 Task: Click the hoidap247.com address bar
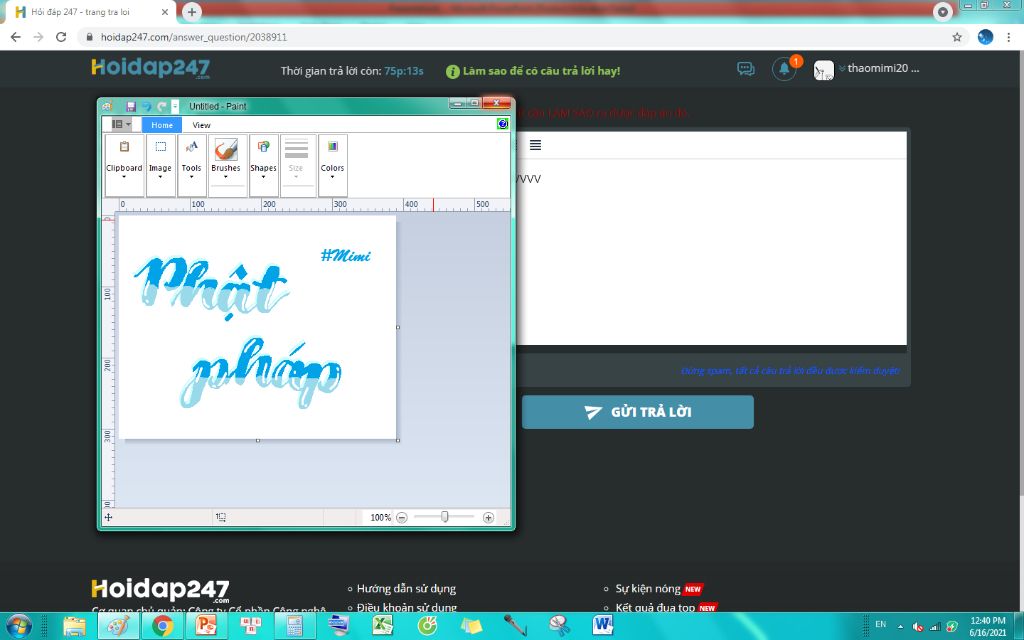516,37
